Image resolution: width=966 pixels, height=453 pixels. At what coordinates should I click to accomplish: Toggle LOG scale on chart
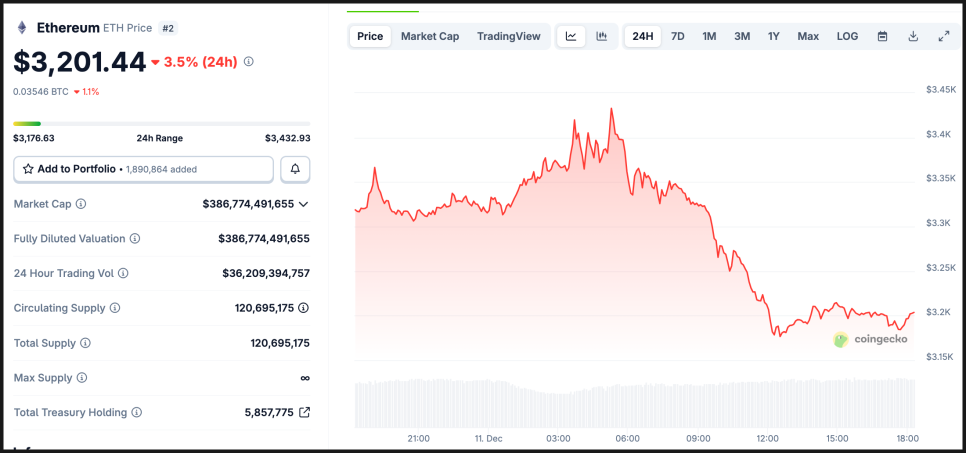click(847, 36)
